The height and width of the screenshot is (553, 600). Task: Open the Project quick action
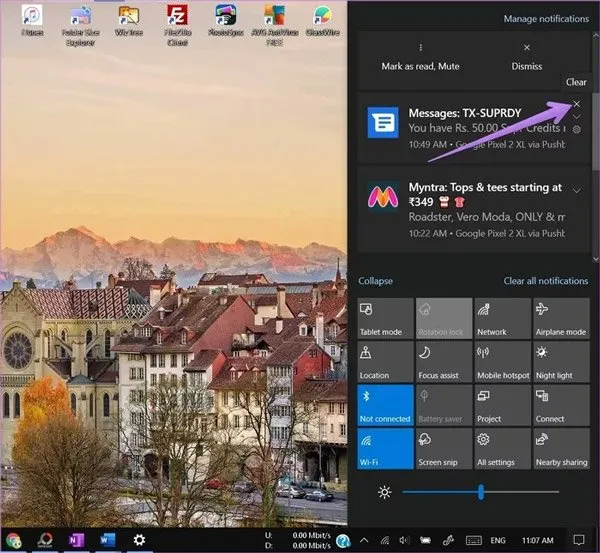point(503,404)
